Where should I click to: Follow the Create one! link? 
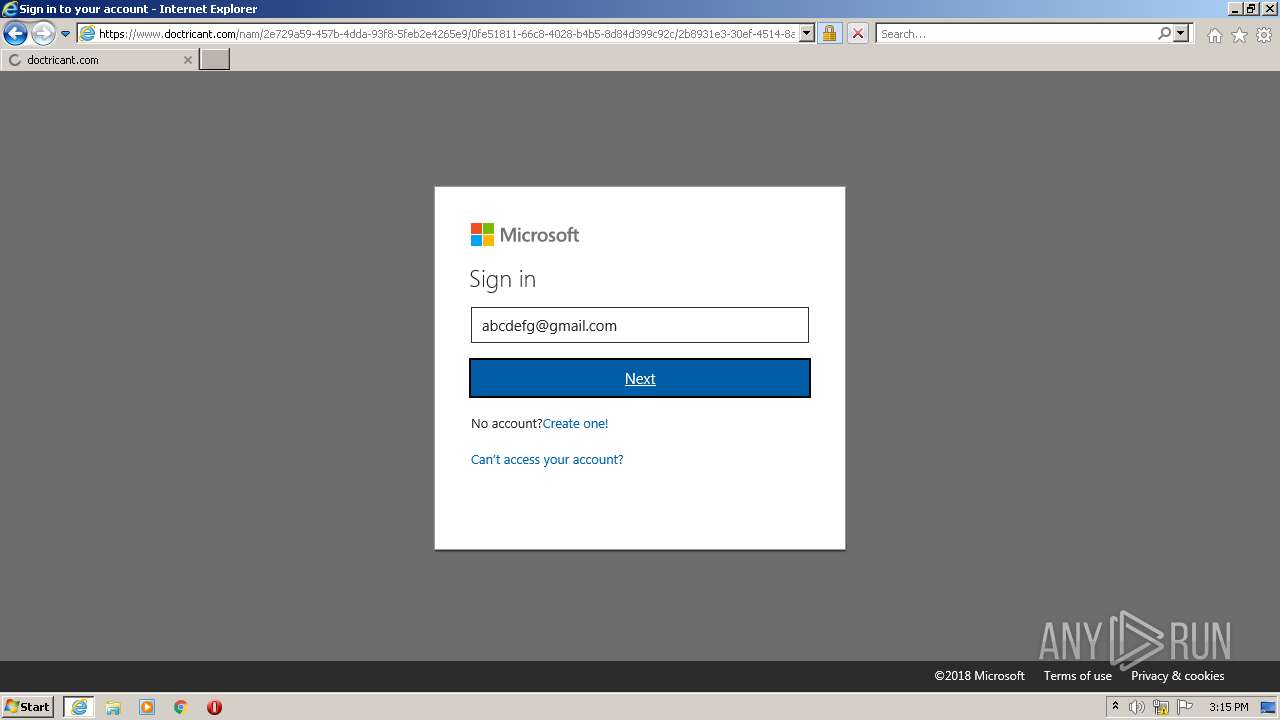point(575,424)
